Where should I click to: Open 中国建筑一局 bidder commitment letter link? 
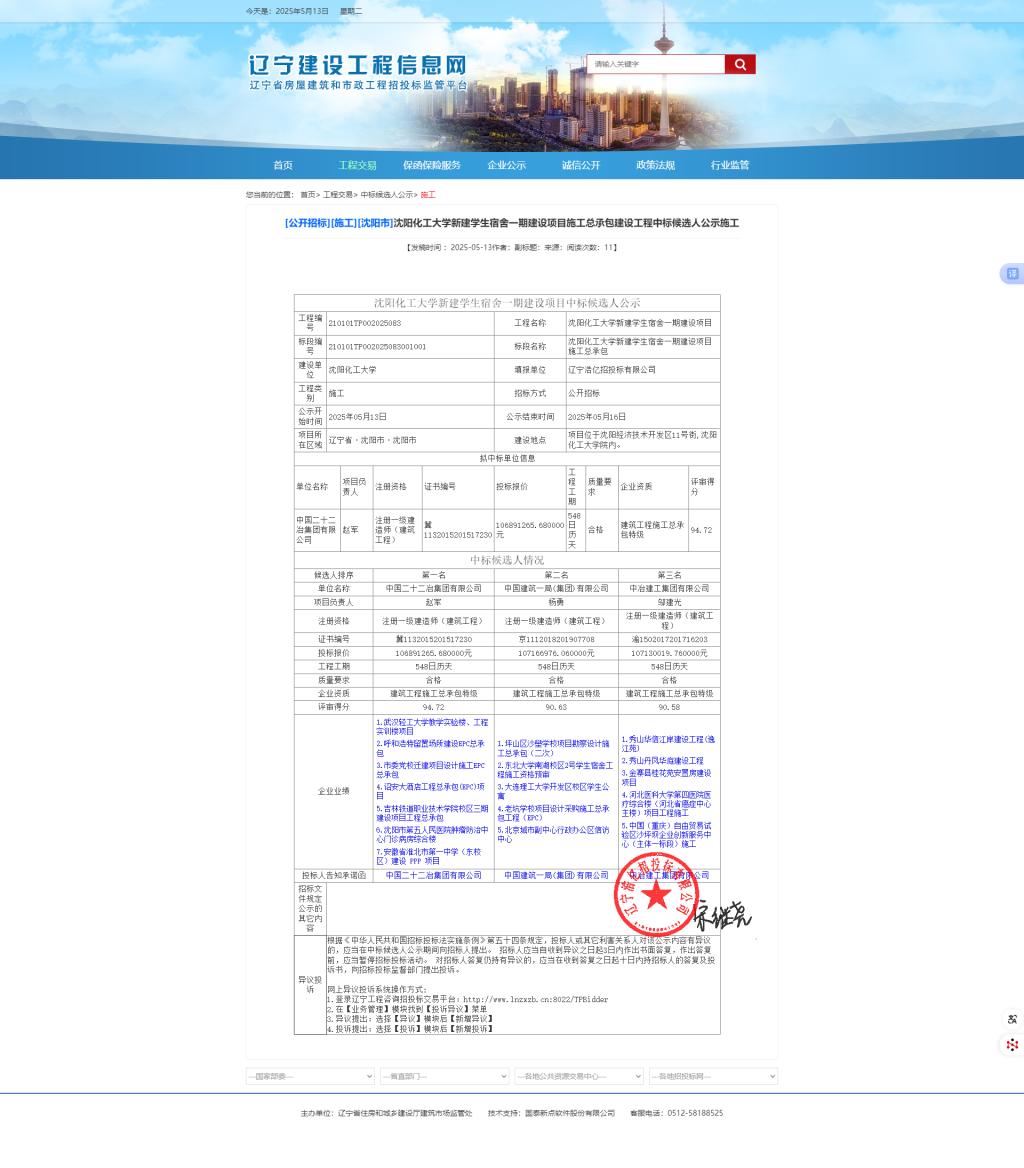coord(556,875)
